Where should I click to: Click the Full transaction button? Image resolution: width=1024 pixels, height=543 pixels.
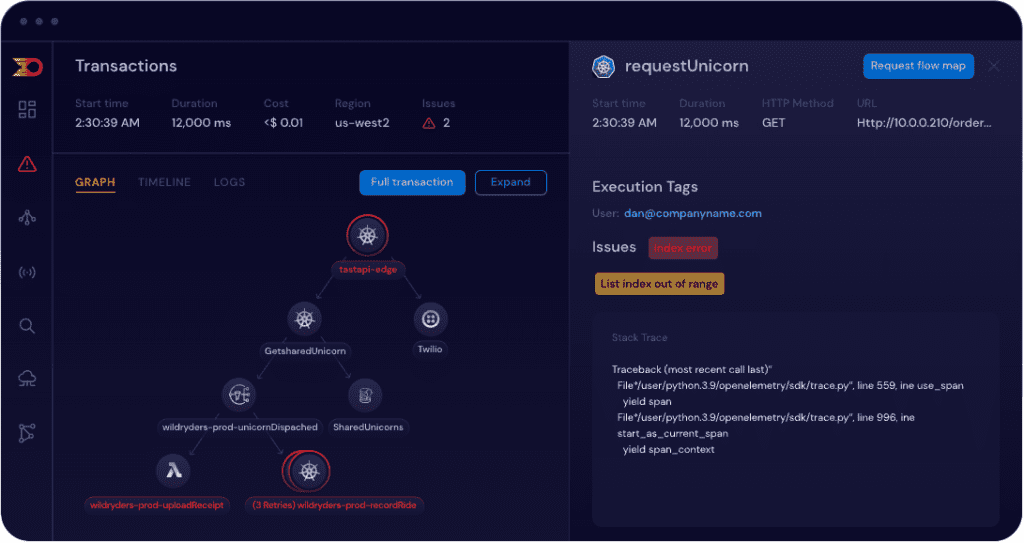pos(412,182)
